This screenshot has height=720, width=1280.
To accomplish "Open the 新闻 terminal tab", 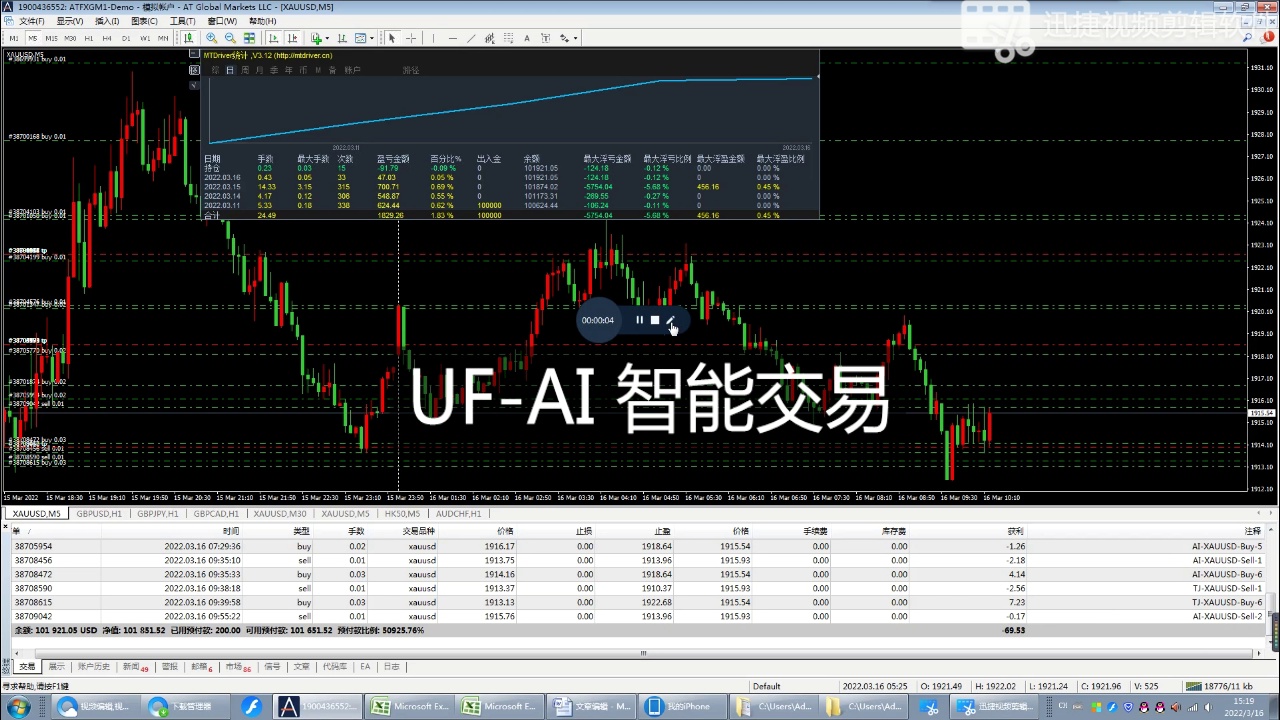I will 134,666.
